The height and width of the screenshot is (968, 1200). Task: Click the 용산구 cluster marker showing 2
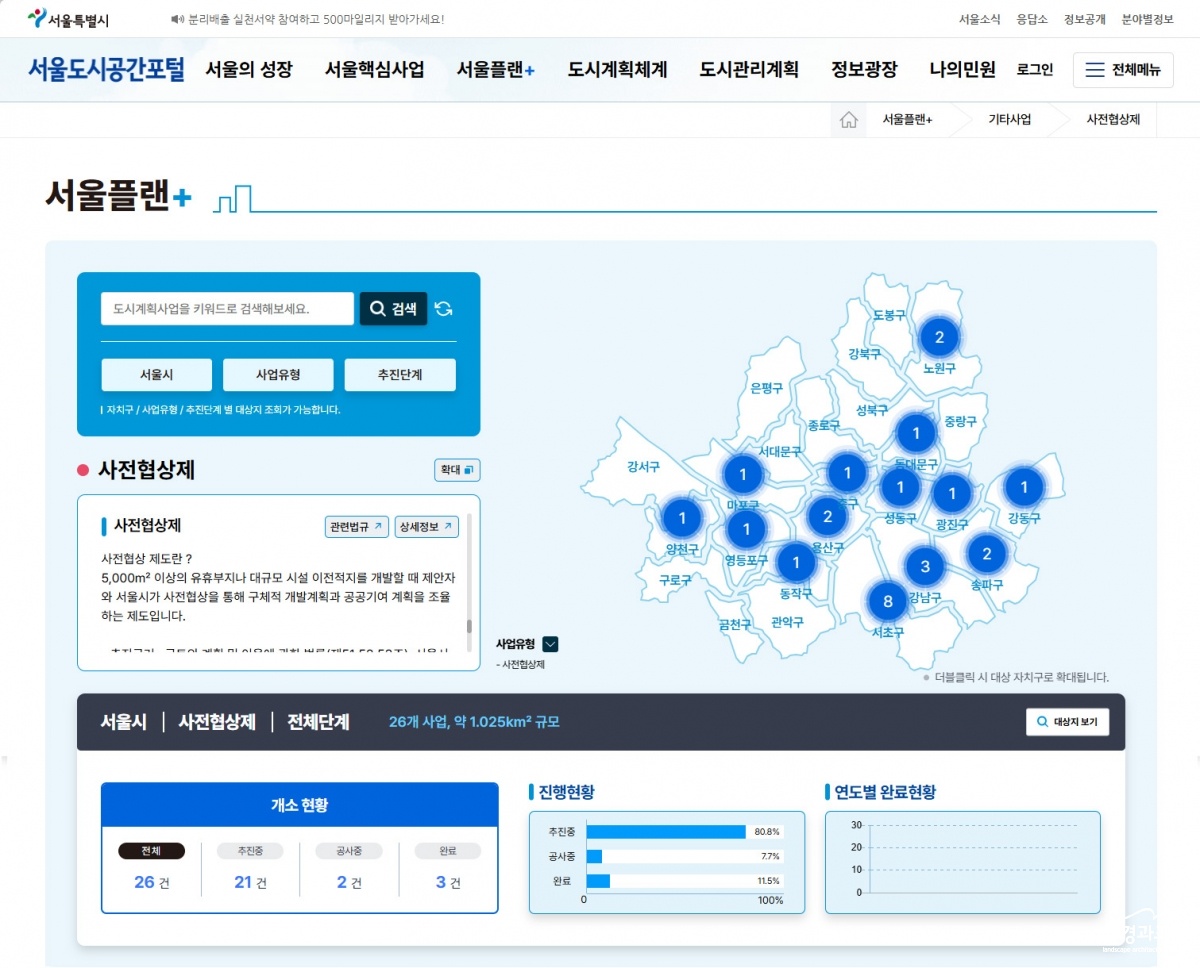click(827, 517)
